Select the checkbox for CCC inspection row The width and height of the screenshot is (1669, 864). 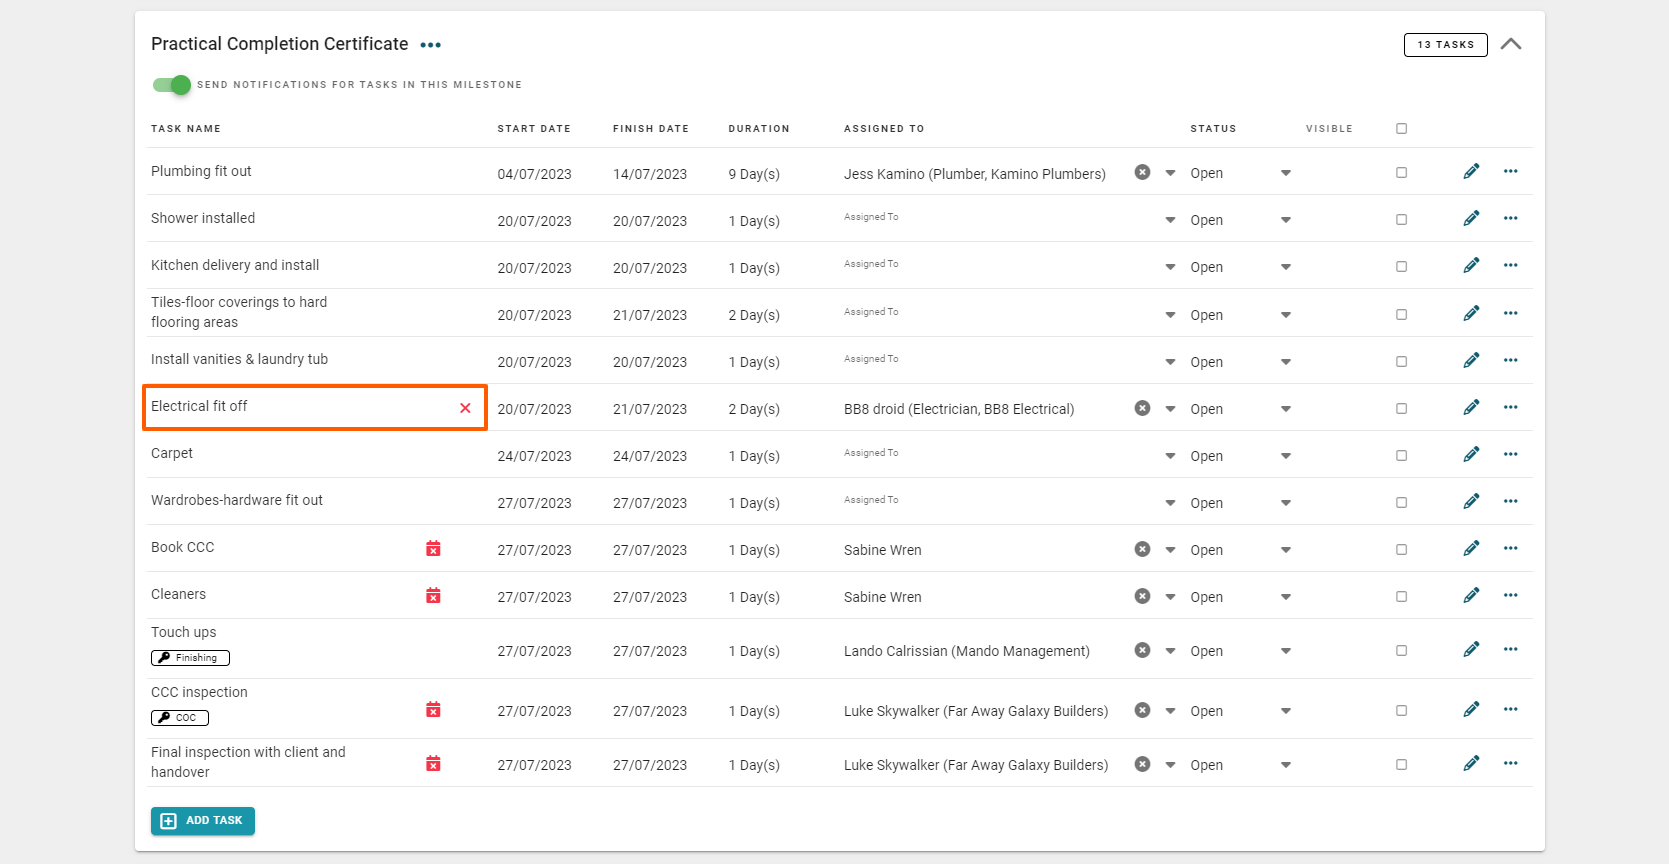tap(1401, 711)
